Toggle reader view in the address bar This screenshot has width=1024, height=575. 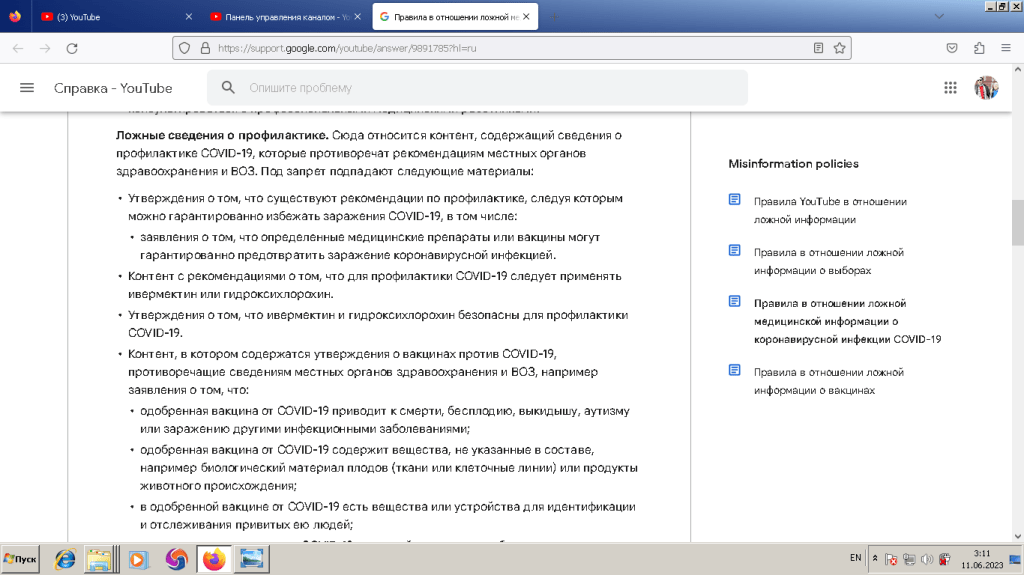coord(818,48)
